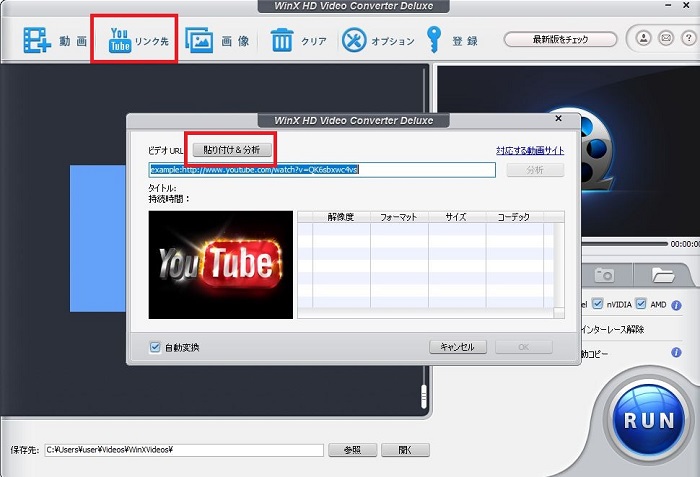Click the クリア toolbar label
This screenshot has width=700, height=477.
point(313,41)
